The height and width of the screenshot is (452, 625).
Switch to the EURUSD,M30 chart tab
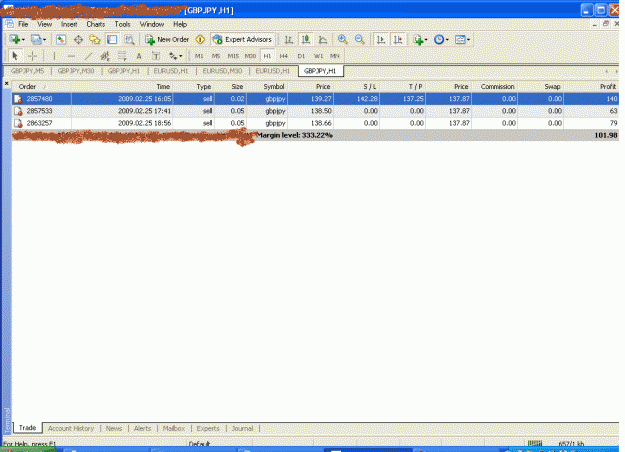pos(222,71)
